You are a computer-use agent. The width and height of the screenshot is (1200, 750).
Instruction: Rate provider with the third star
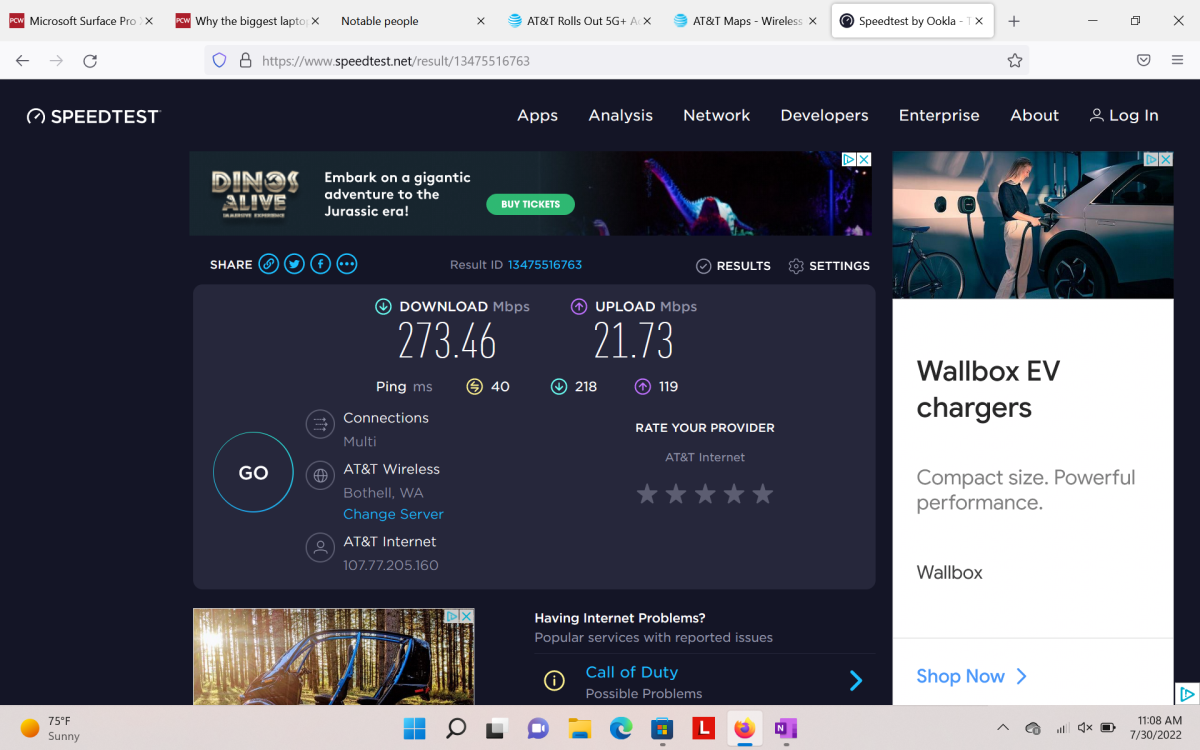(705, 493)
